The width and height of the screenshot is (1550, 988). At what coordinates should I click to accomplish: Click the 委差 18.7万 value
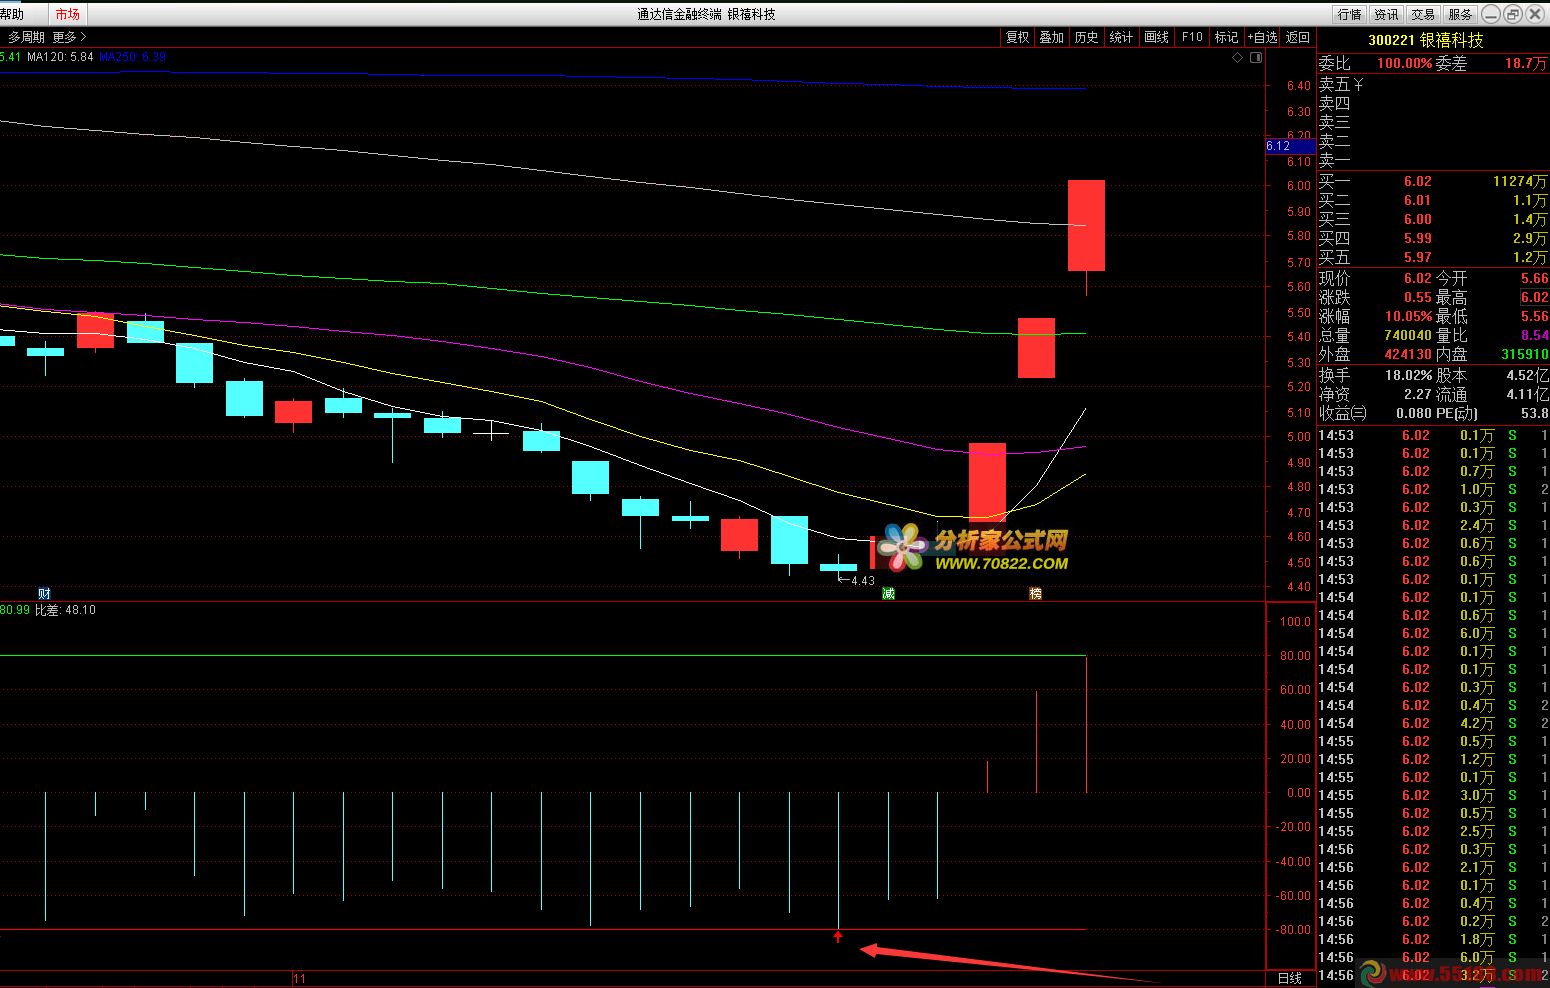(1525, 63)
